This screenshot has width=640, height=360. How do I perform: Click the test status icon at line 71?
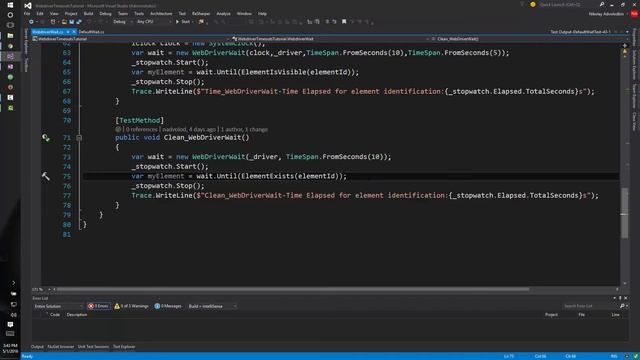(x=46, y=138)
